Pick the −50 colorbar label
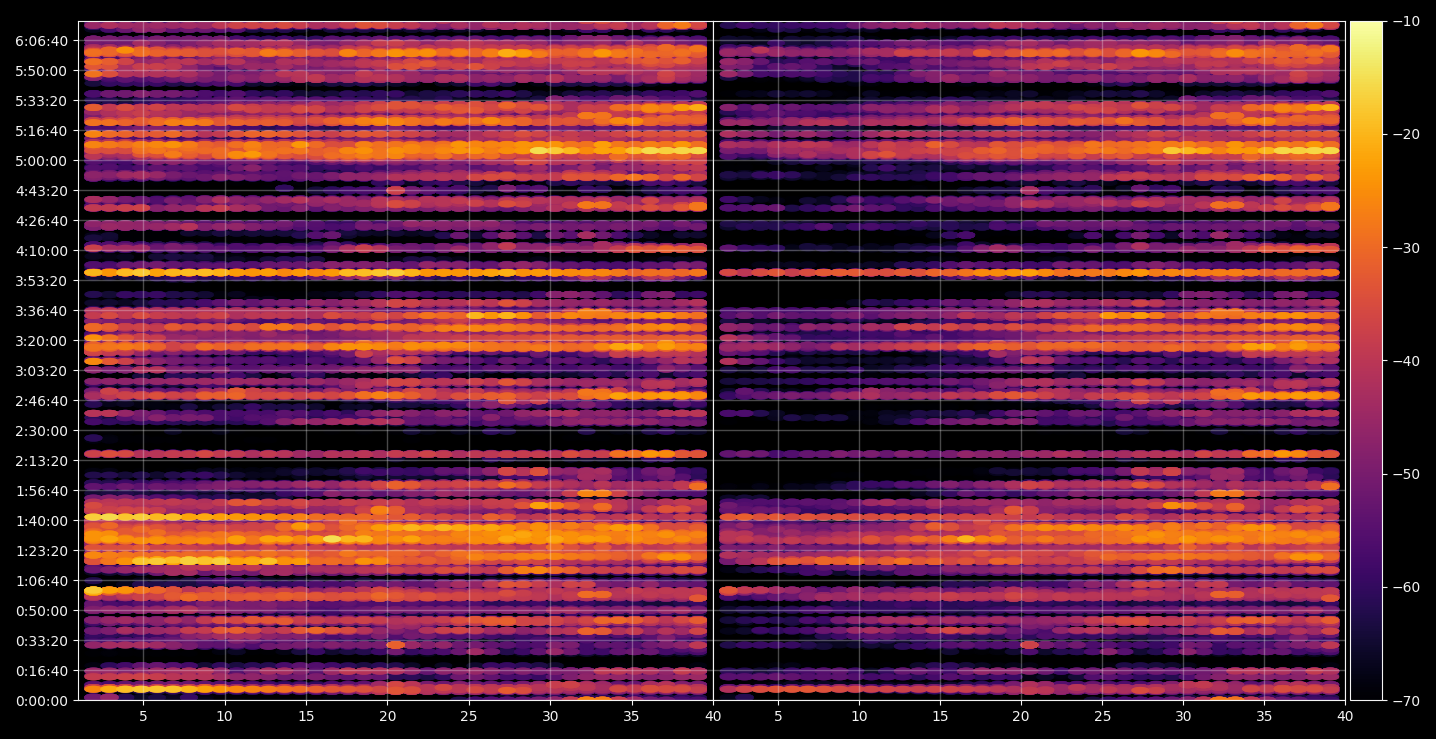The width and height of the screenshot is (1436, 739). pyautogui.click(x=1406, y=474)
